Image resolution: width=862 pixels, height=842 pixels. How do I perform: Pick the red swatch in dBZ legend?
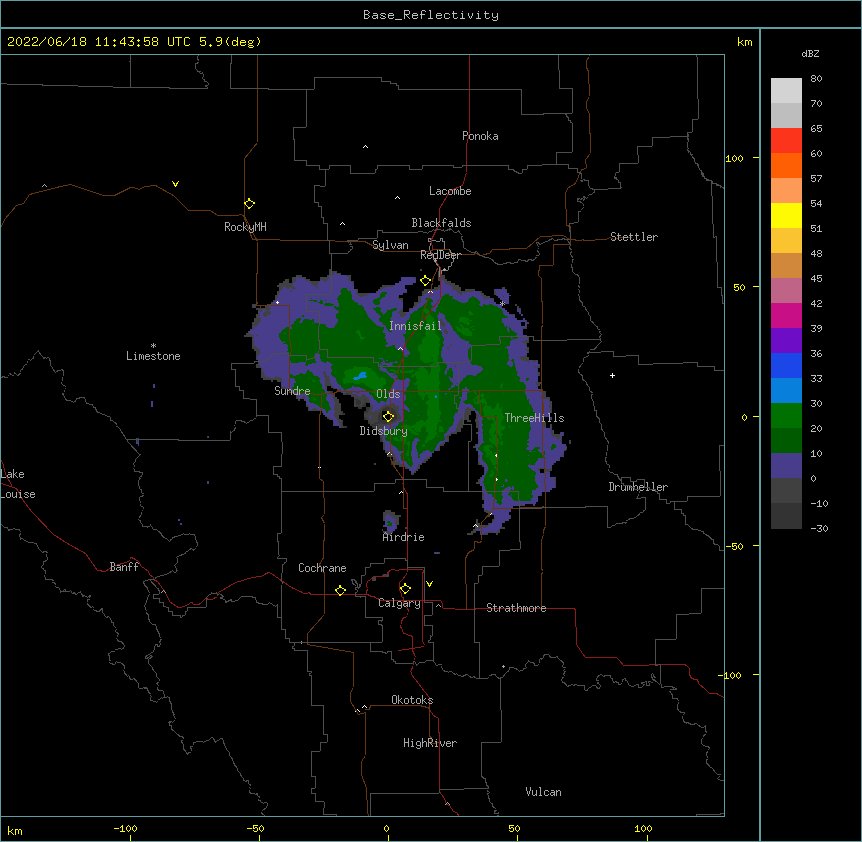point(786,141)
